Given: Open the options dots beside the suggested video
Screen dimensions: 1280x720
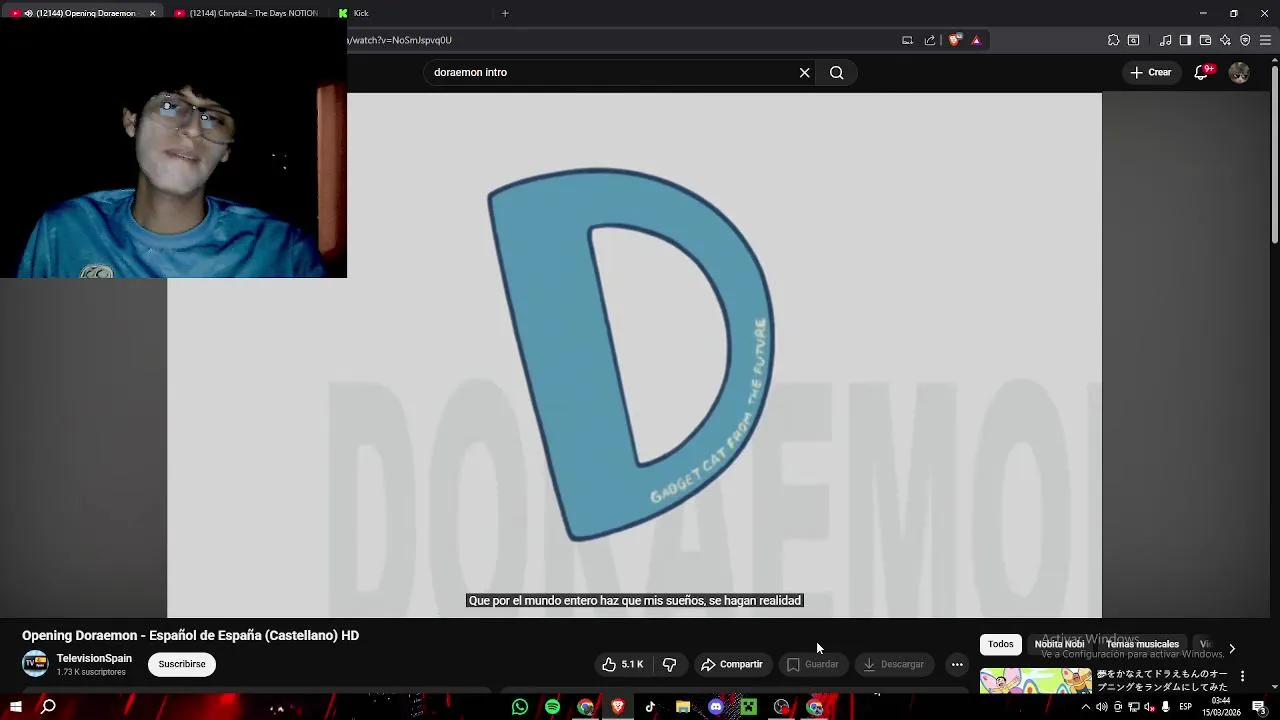Looking at the screenshot, I should point(1242,677).
